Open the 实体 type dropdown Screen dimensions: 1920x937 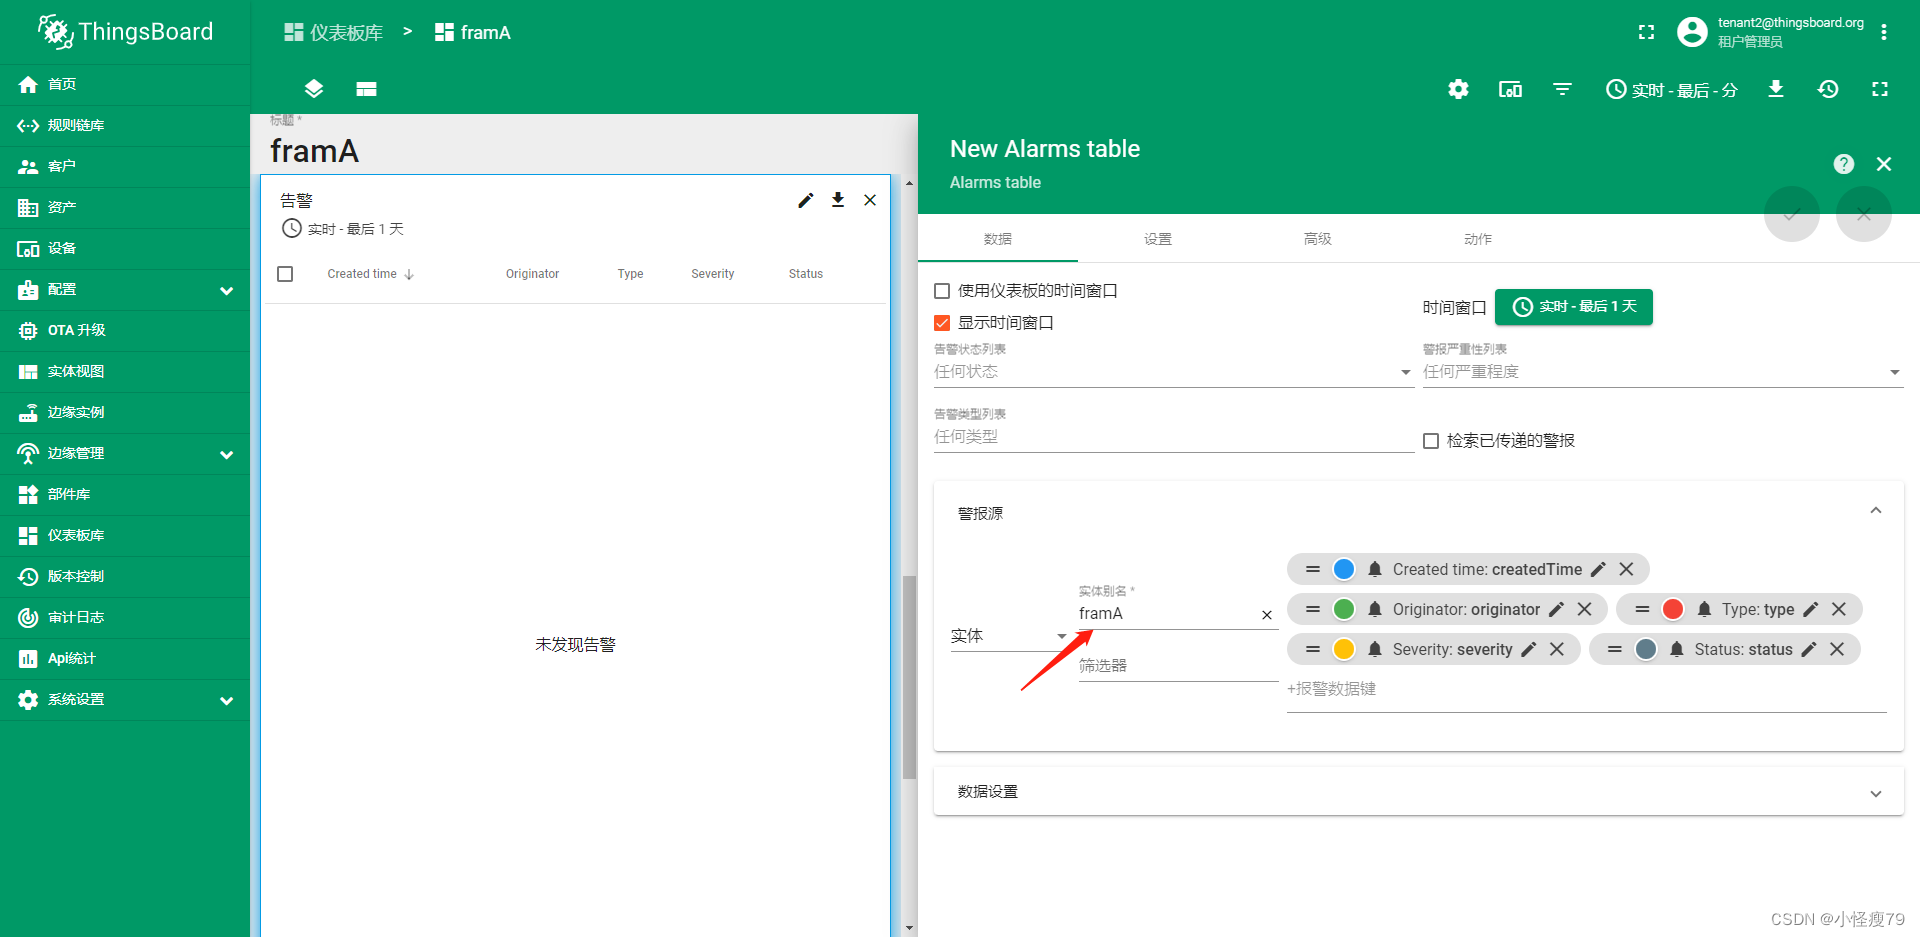1009,636
